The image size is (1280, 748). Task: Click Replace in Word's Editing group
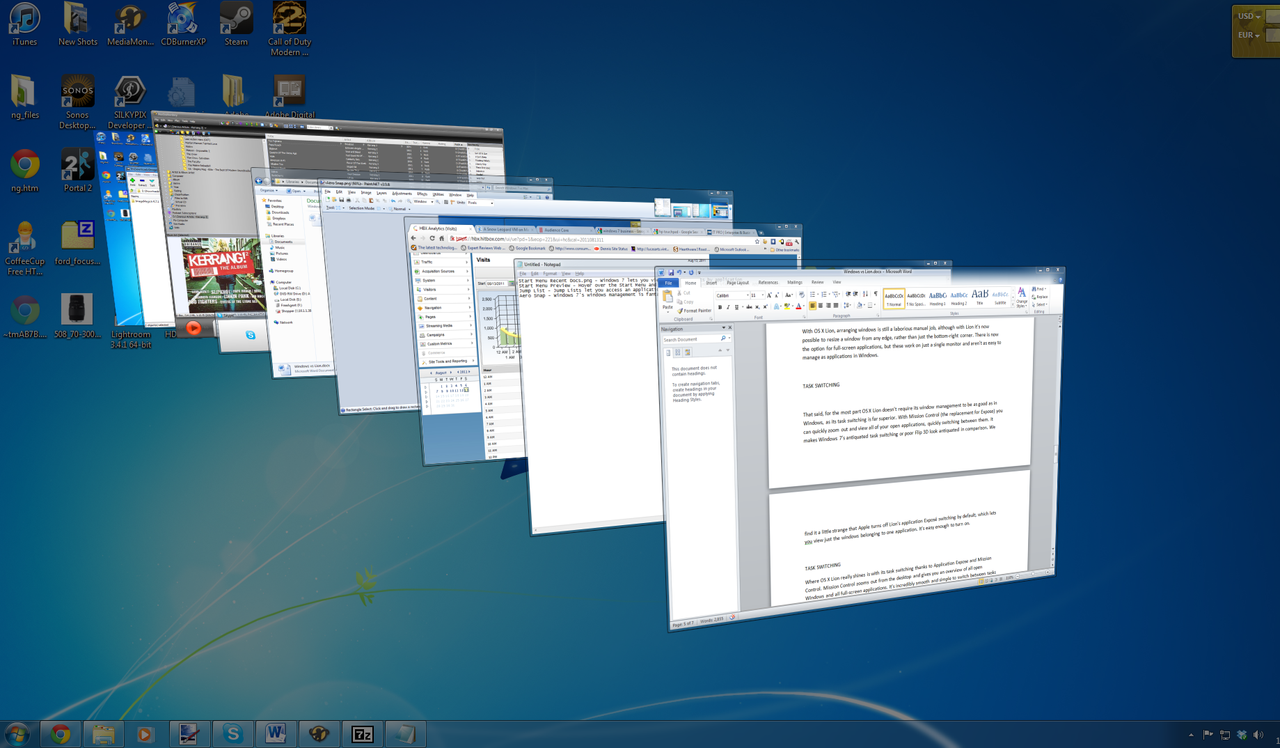[1040, 297]
